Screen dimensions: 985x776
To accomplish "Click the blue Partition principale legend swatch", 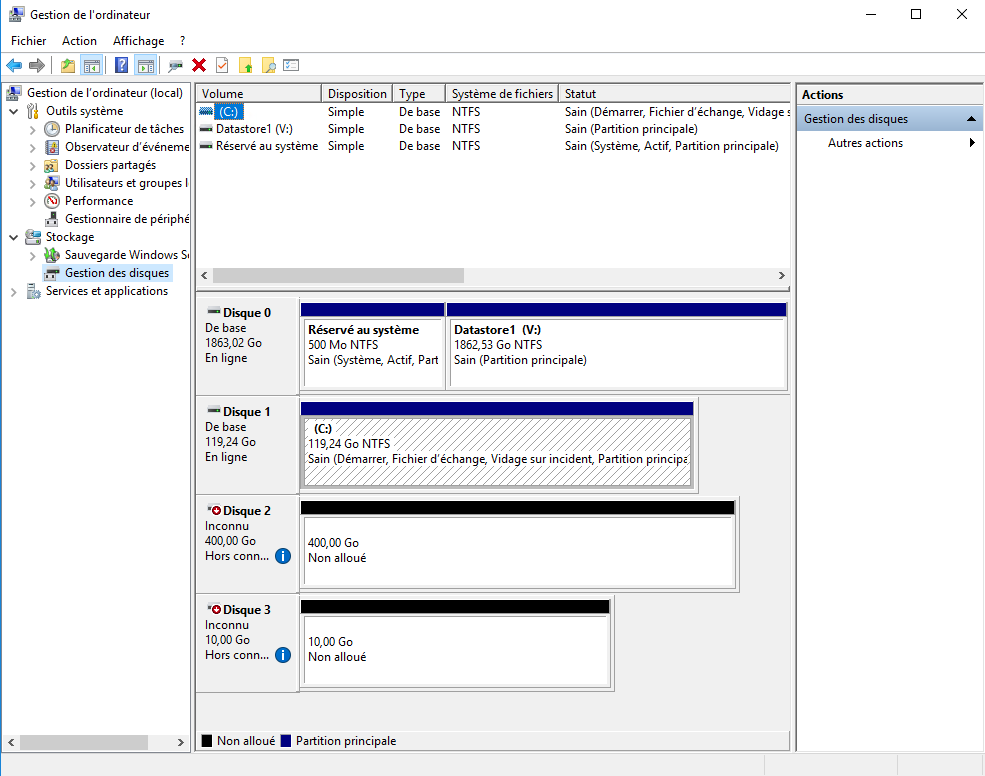I will click(287, 740).
